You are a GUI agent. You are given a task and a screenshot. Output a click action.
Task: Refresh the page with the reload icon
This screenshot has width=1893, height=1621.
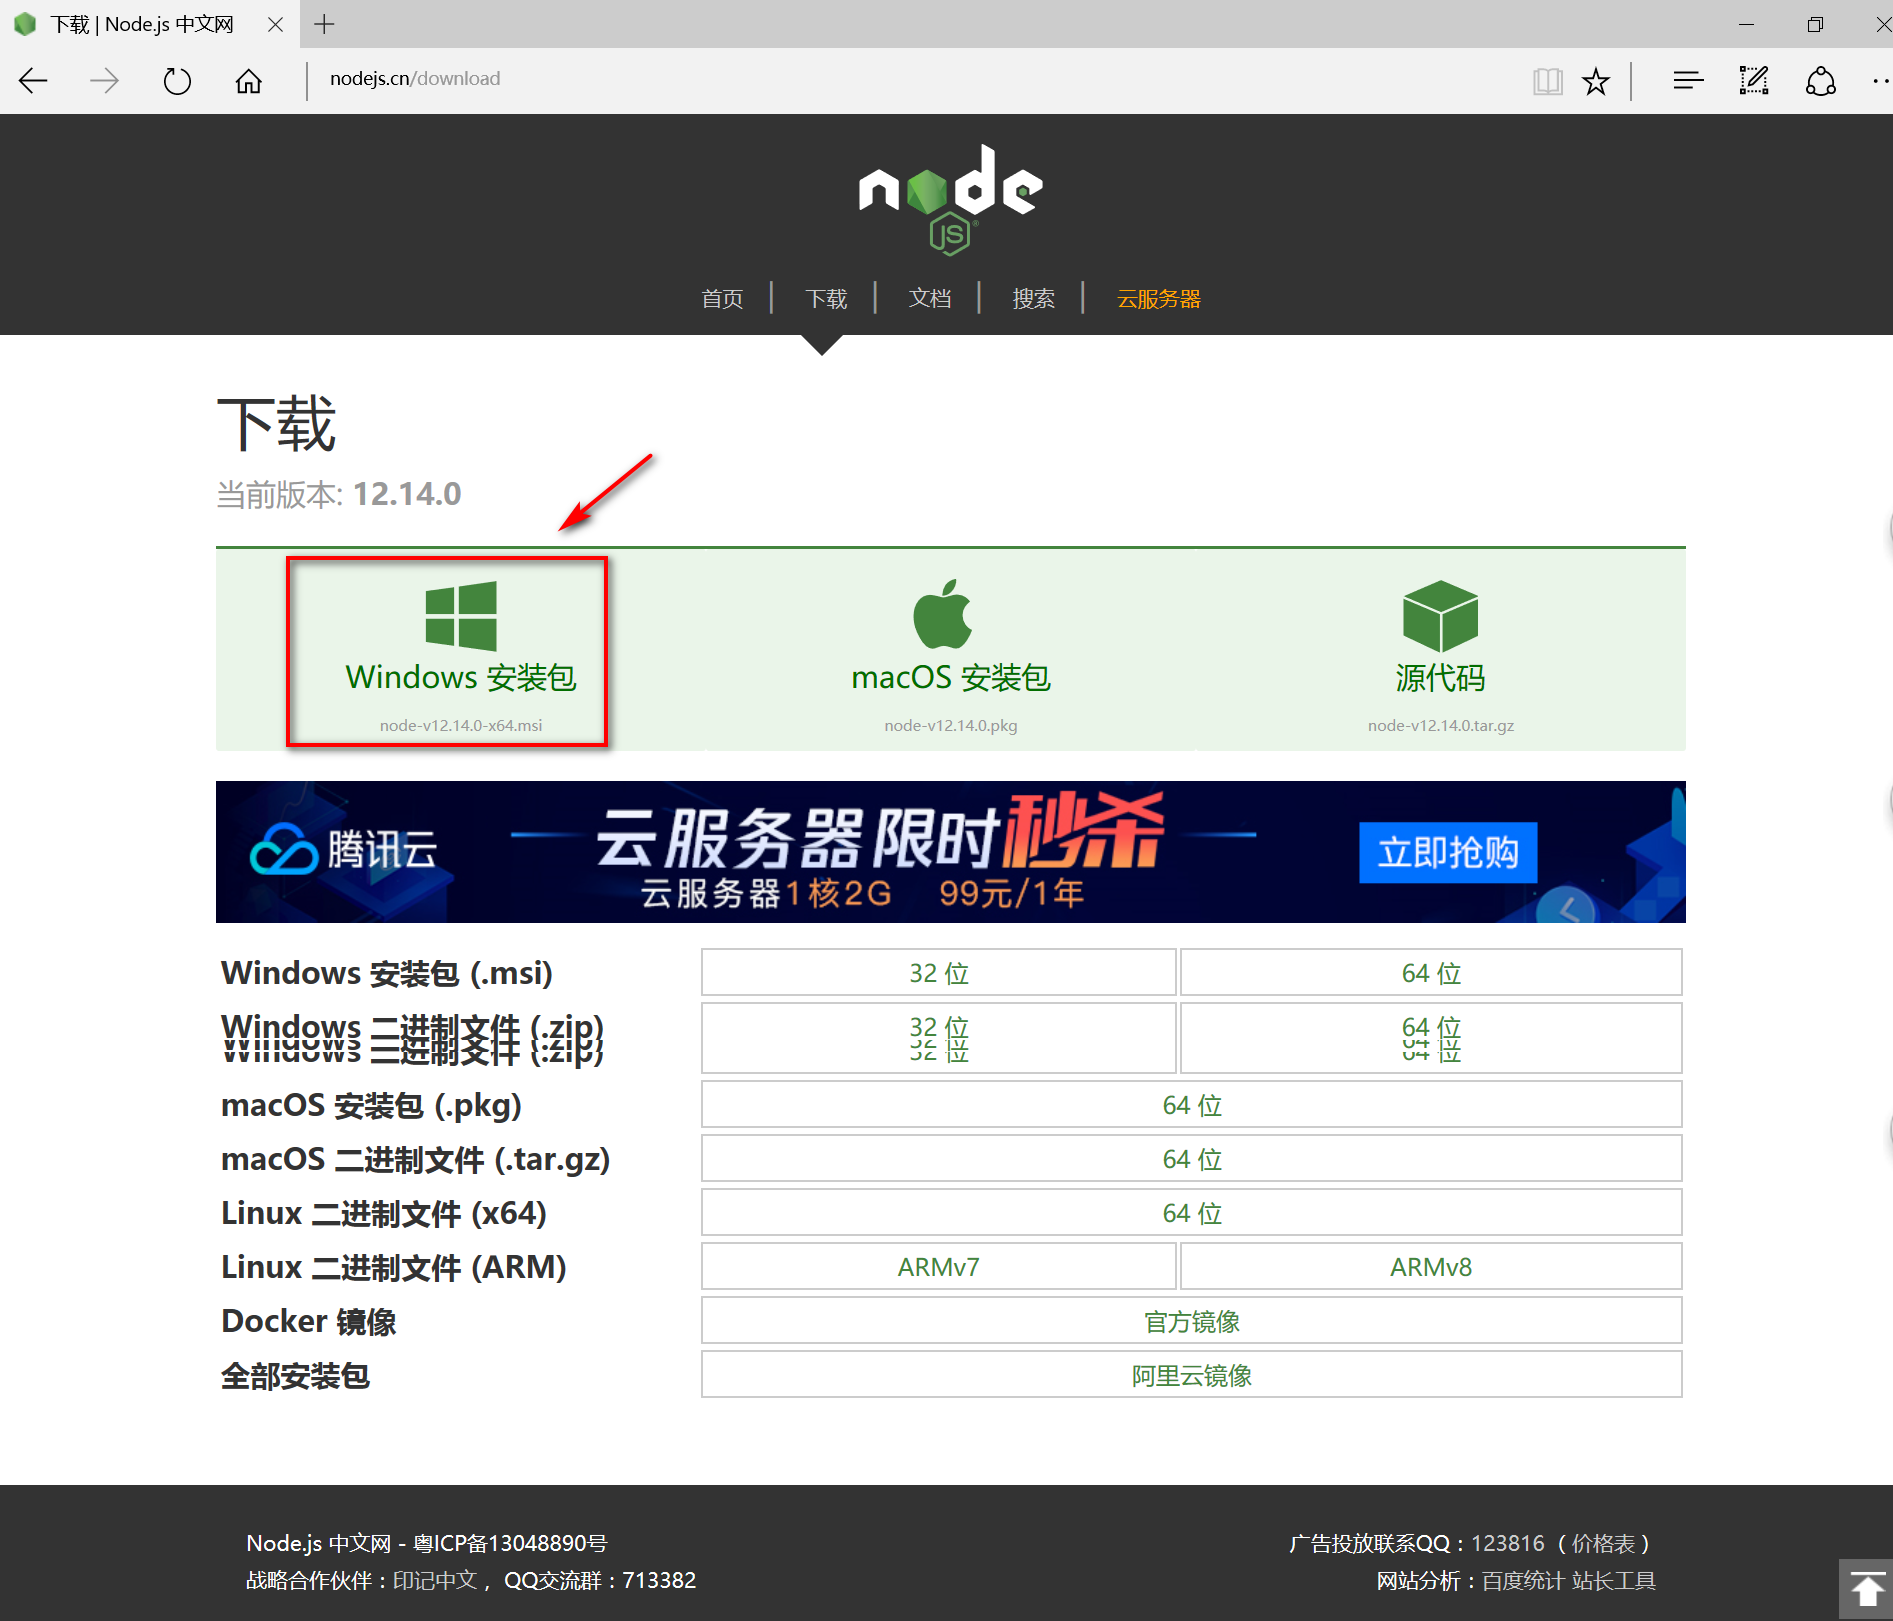[x=177, y=80]
